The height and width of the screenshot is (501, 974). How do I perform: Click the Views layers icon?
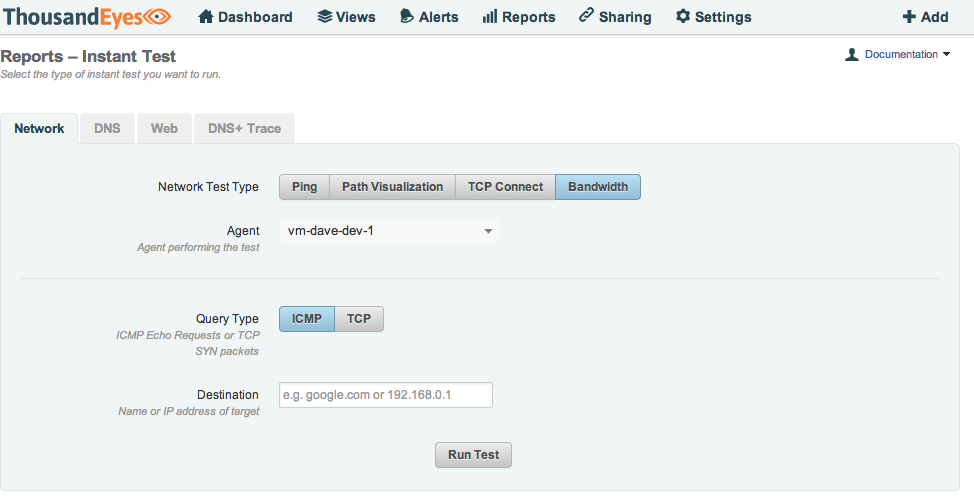click(324, 17)
